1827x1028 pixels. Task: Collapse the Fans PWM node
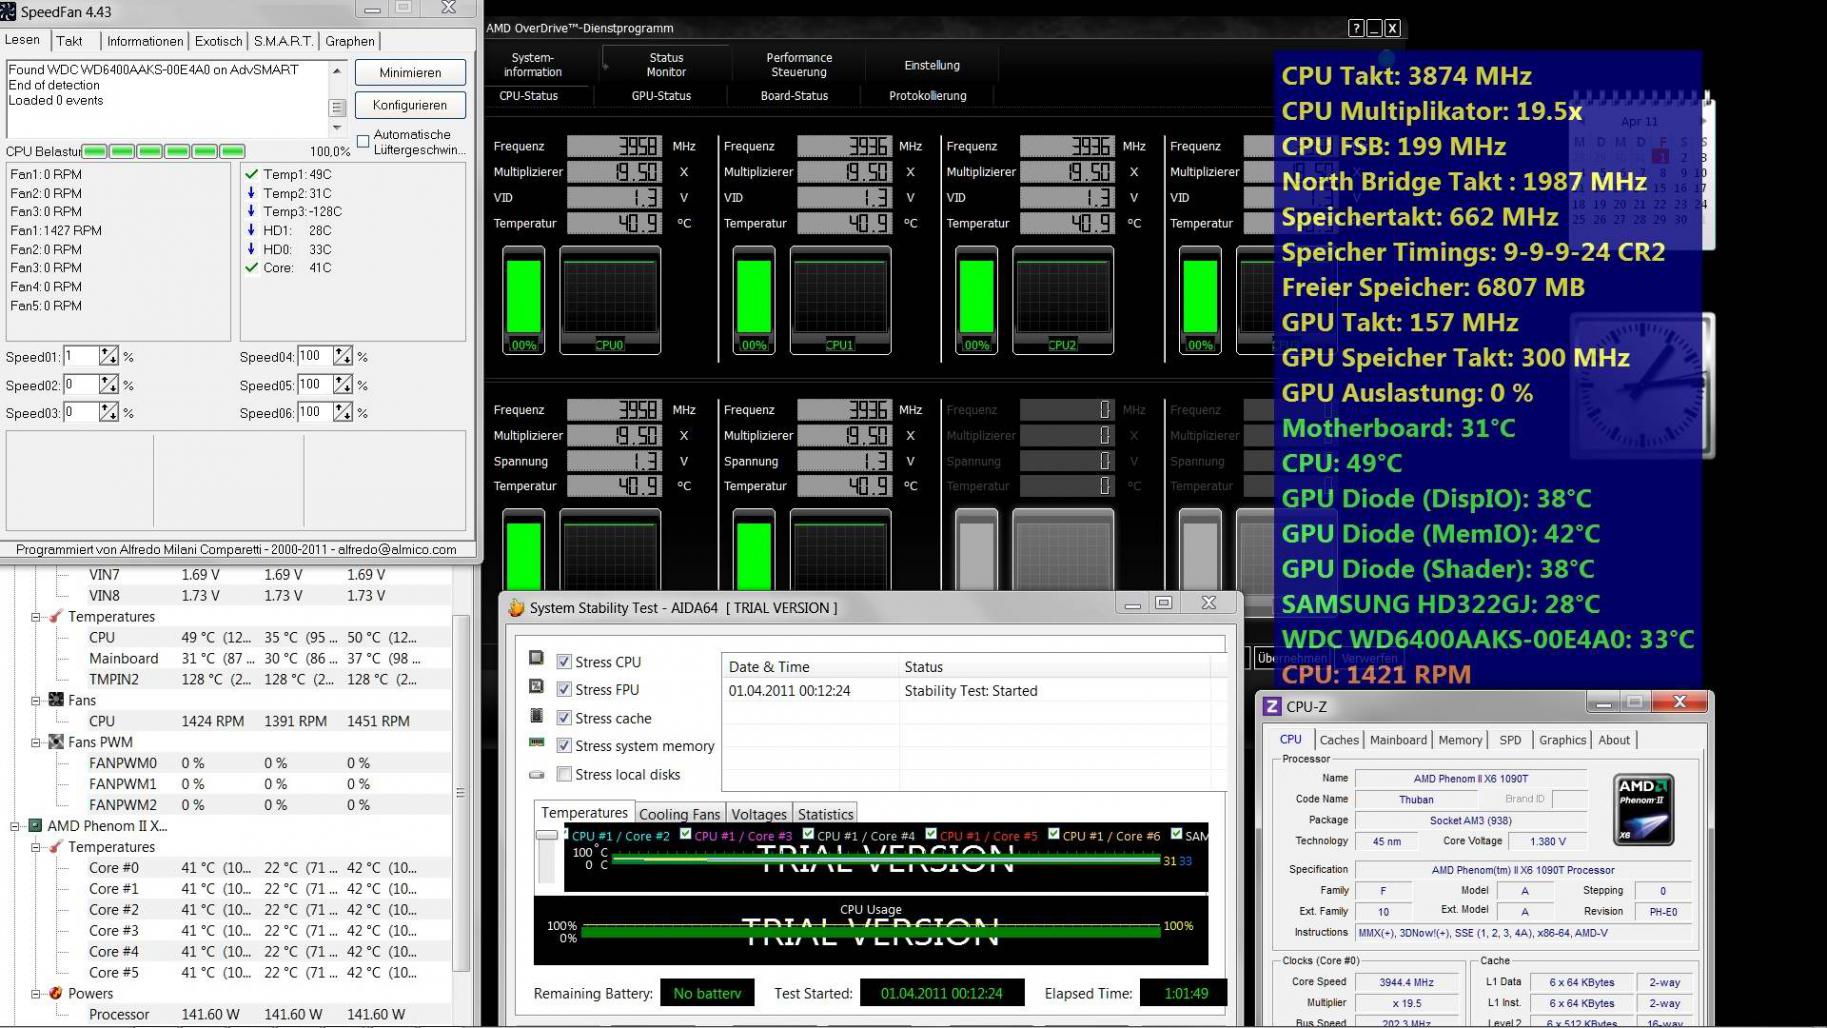pyautogui.click(x=35, y=743)
